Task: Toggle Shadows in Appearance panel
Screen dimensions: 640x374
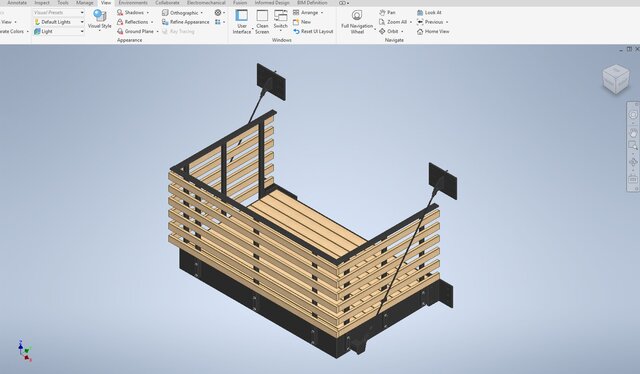Action: pos(131,13)
